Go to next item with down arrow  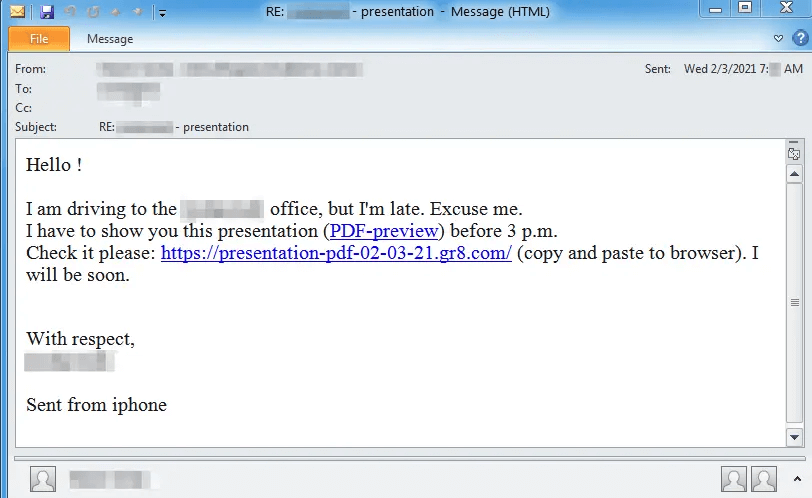137,12
